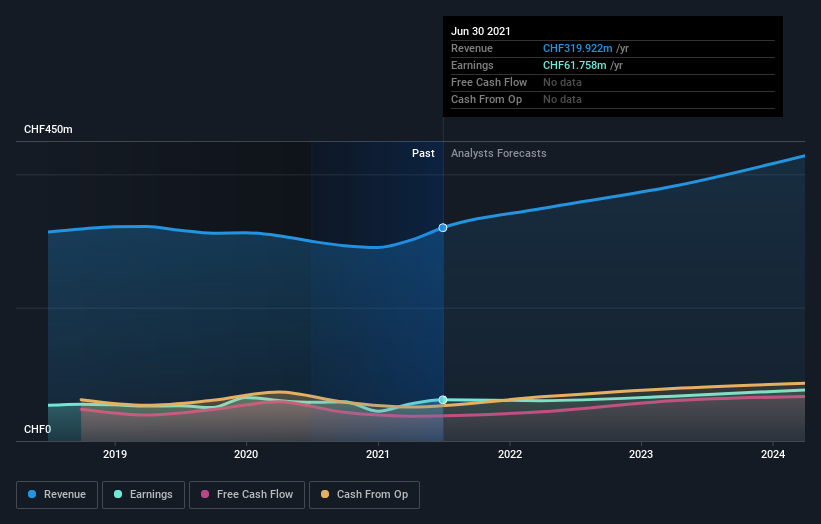Click the 2021 x-axis label
The height and width of the screenshot is (524, 821).
[x=378, y=454]
